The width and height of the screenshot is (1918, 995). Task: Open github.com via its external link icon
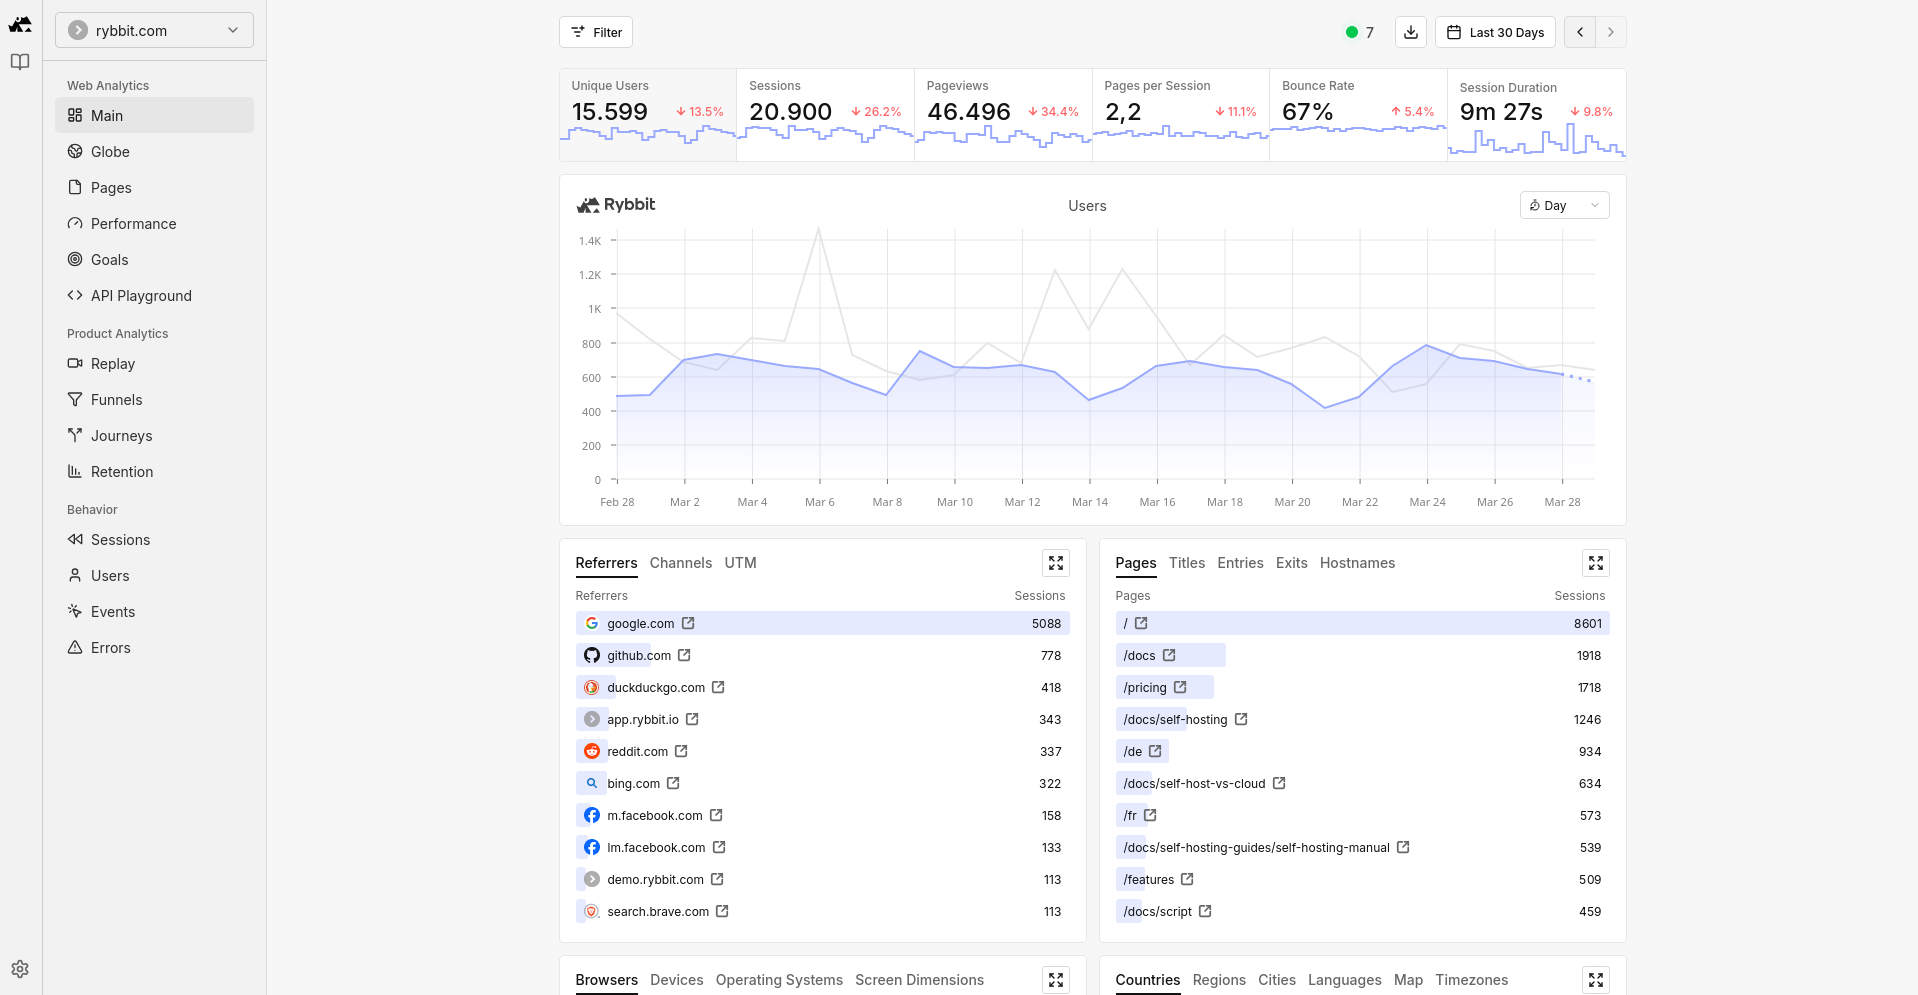click(x=683, y=655)
